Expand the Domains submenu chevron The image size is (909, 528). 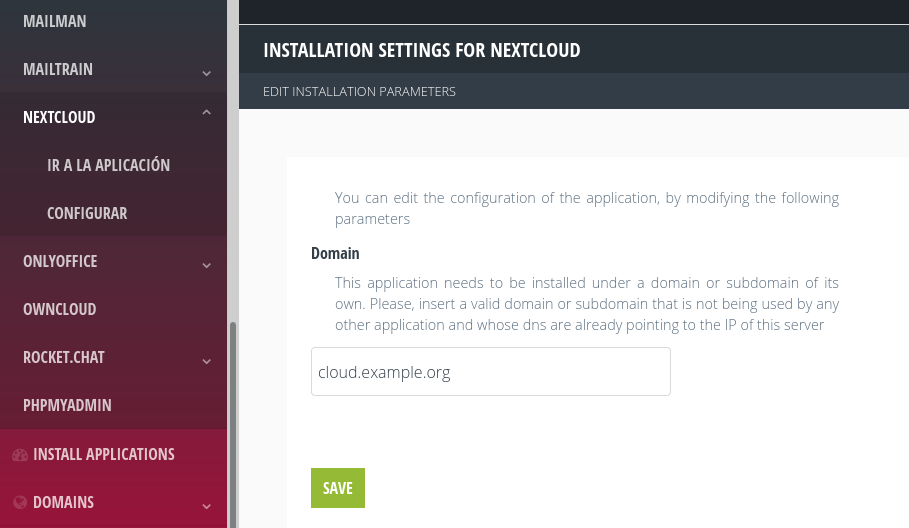point(206,506)
